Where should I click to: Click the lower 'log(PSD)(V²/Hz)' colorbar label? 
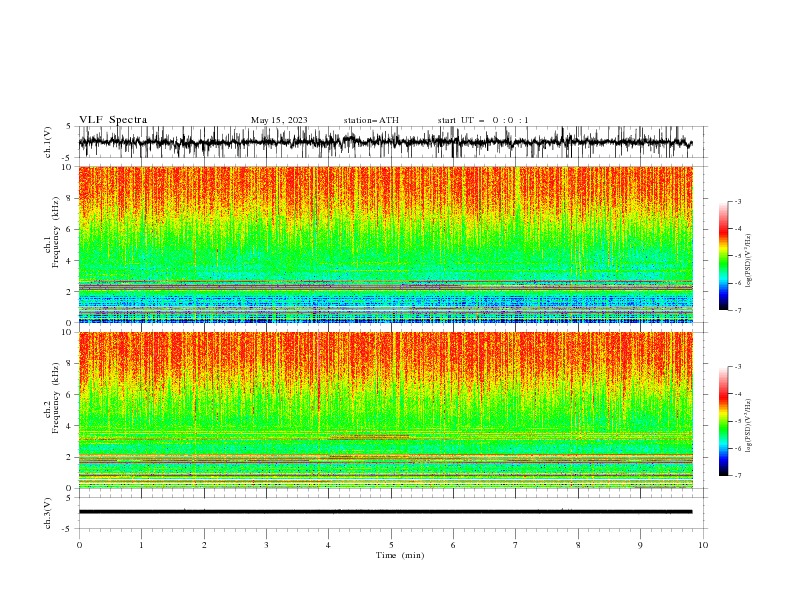[749, 425]
